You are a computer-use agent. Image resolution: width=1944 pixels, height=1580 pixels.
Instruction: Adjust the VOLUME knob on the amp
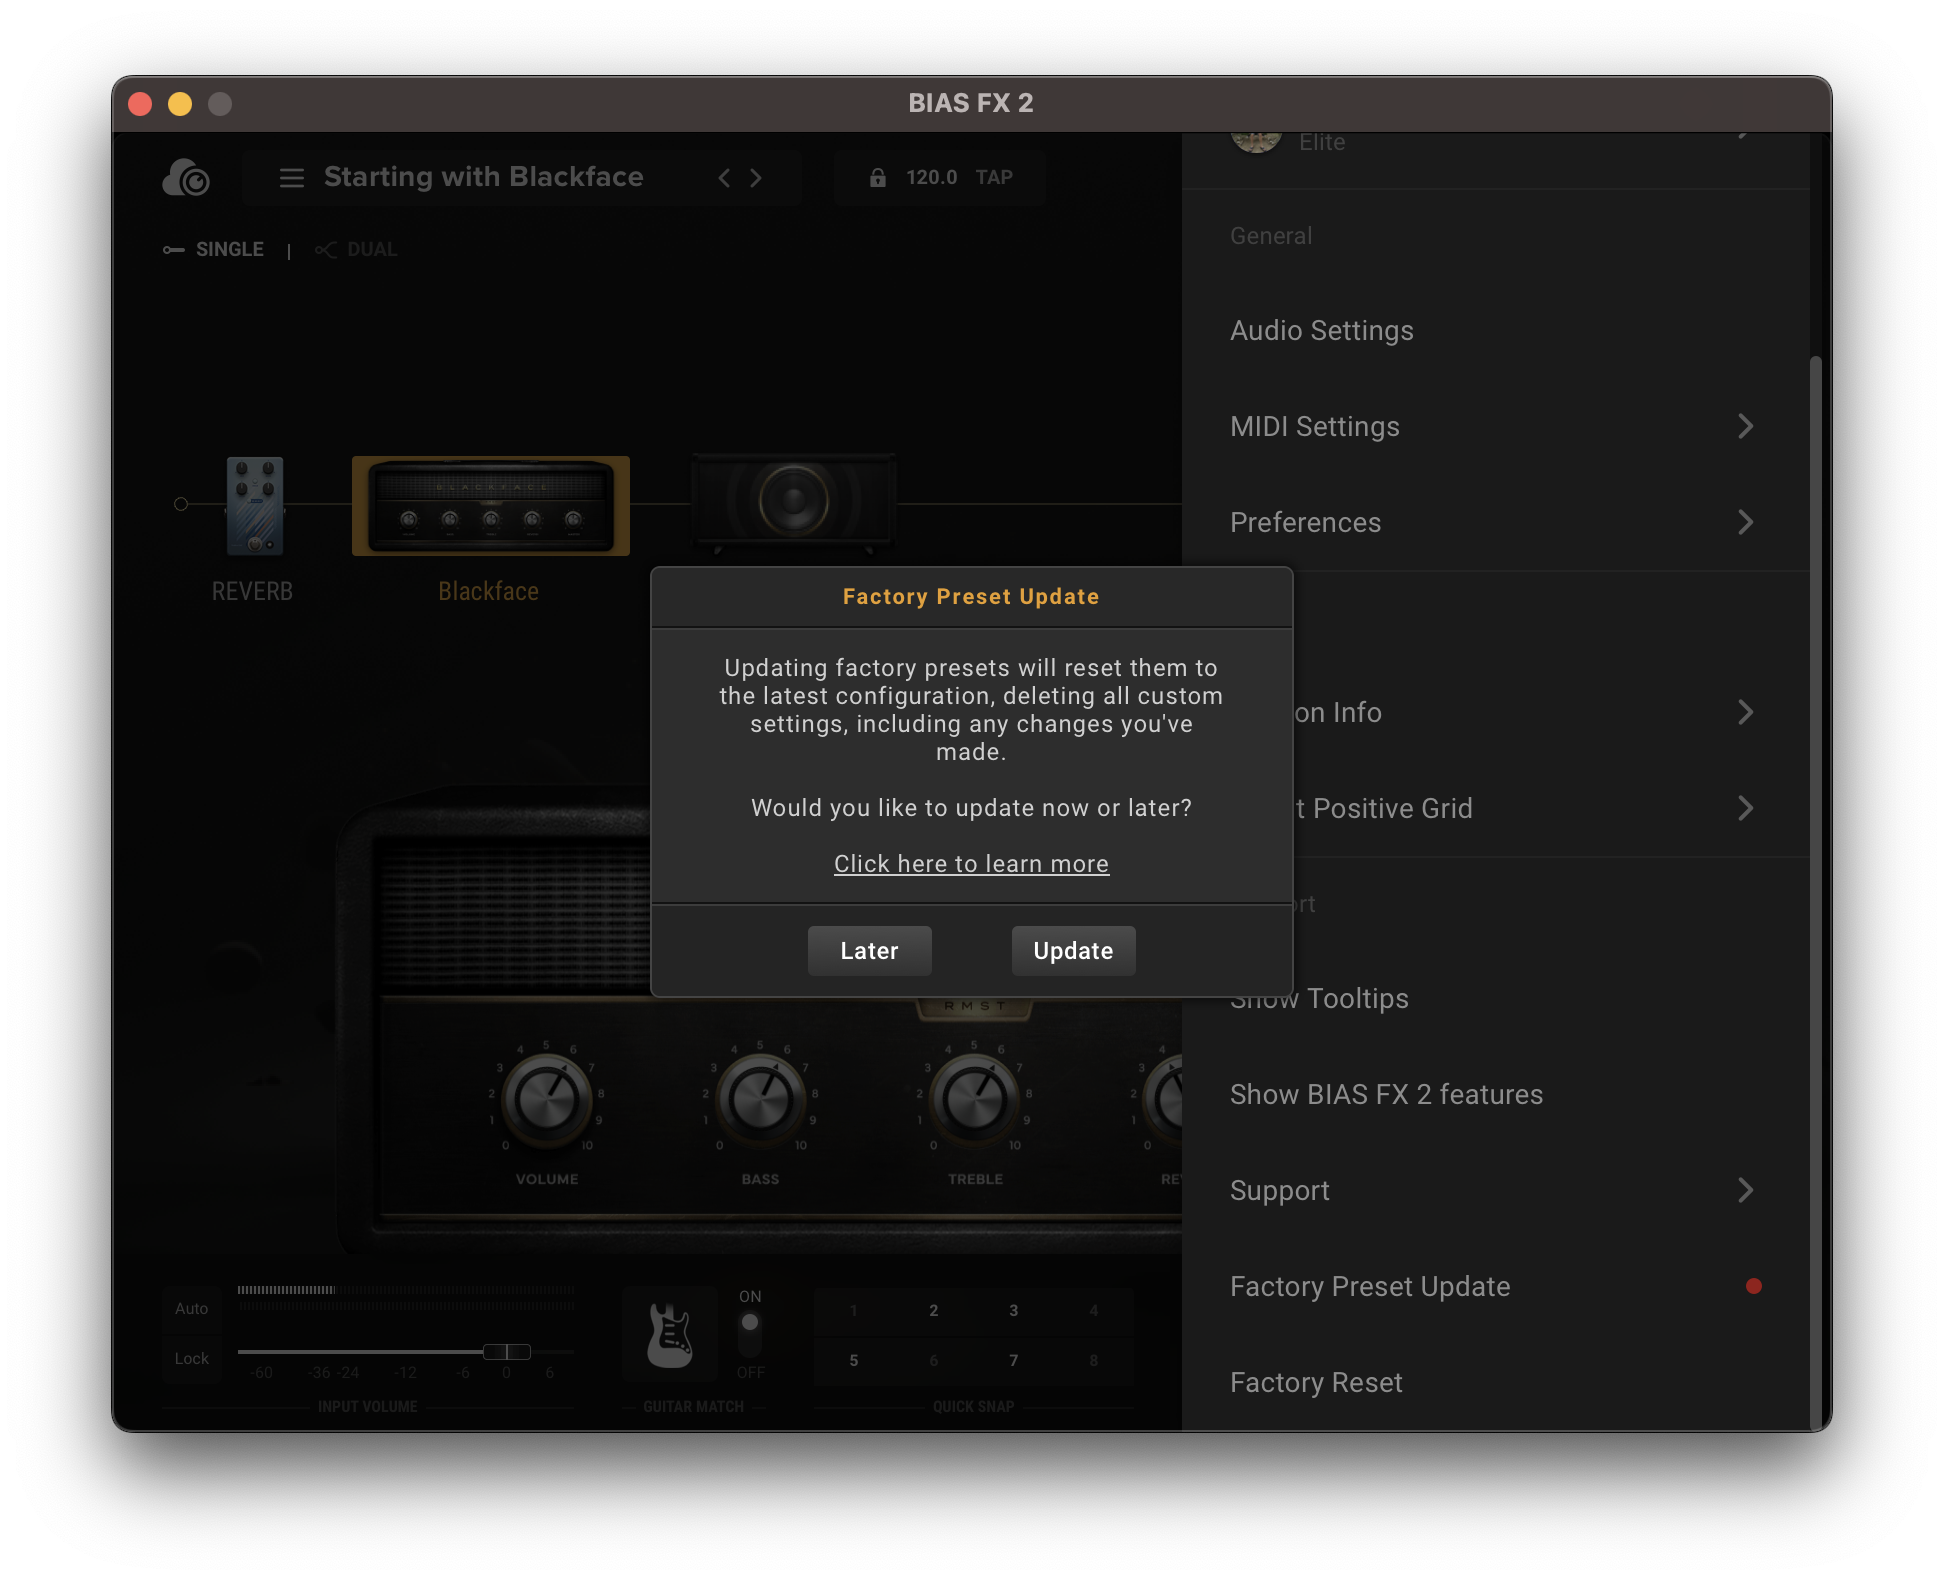pos(547,1099)
